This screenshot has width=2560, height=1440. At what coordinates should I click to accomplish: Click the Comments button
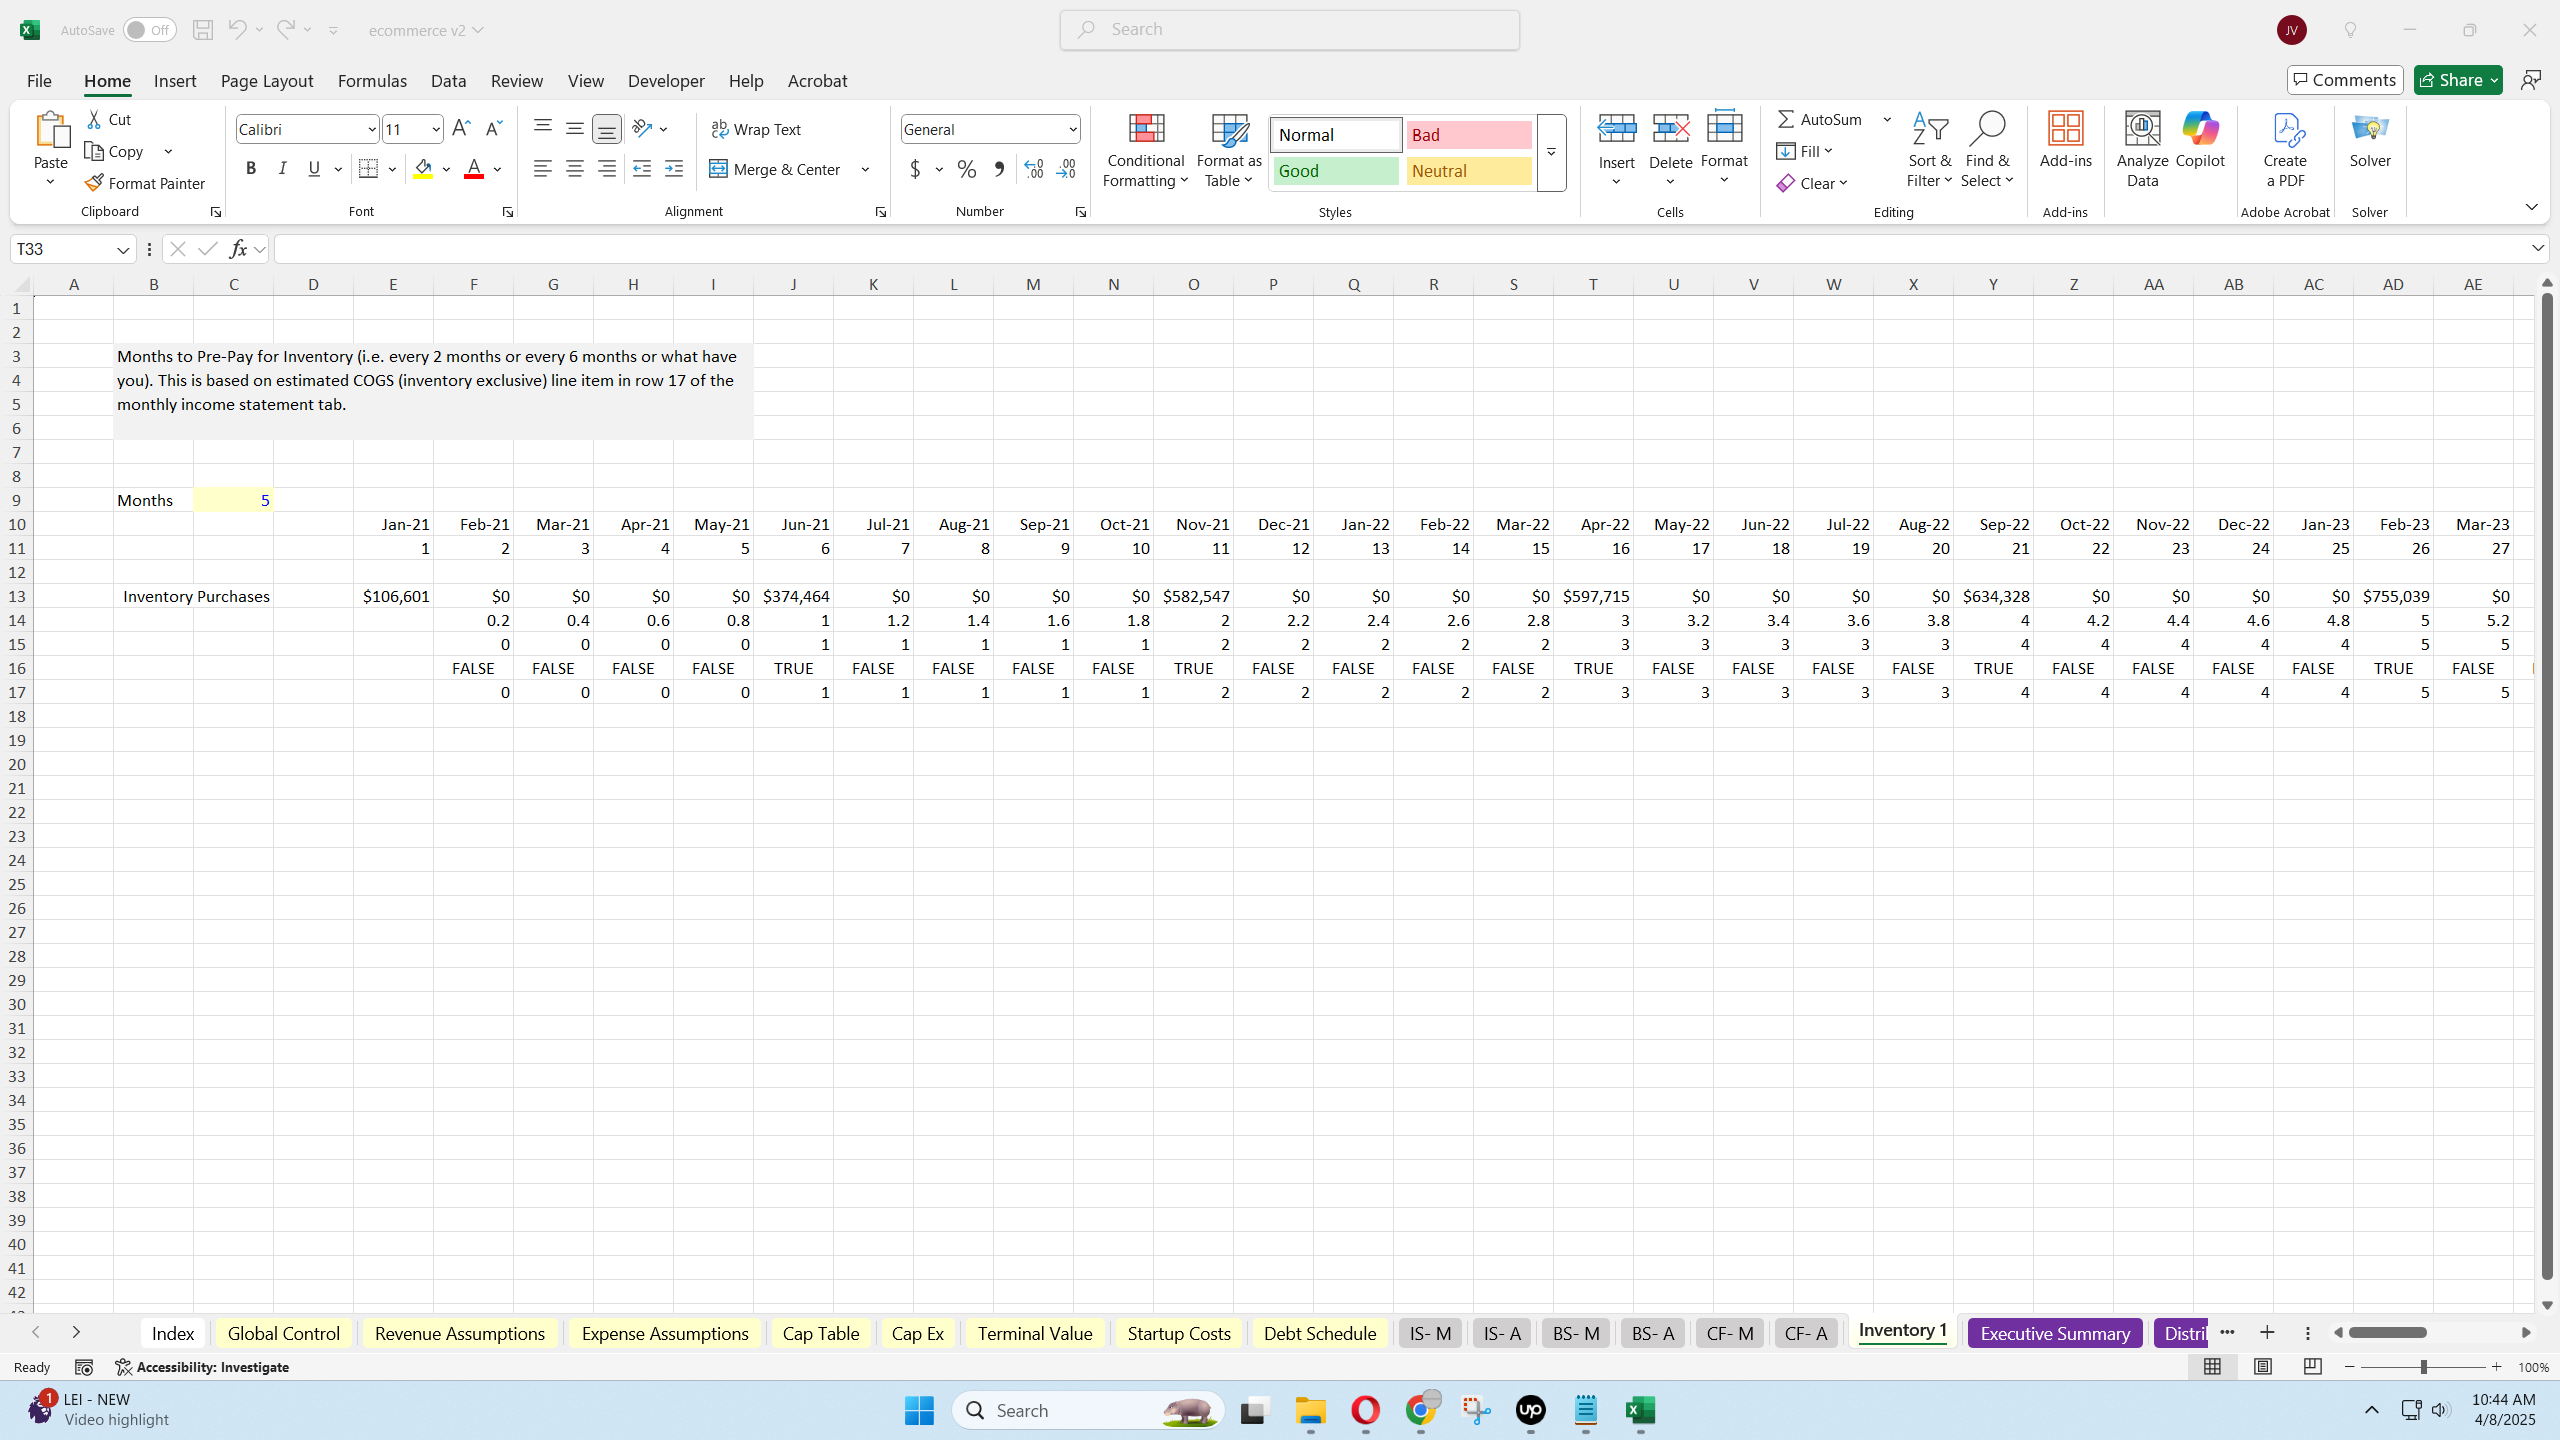tap(2345, 80)
